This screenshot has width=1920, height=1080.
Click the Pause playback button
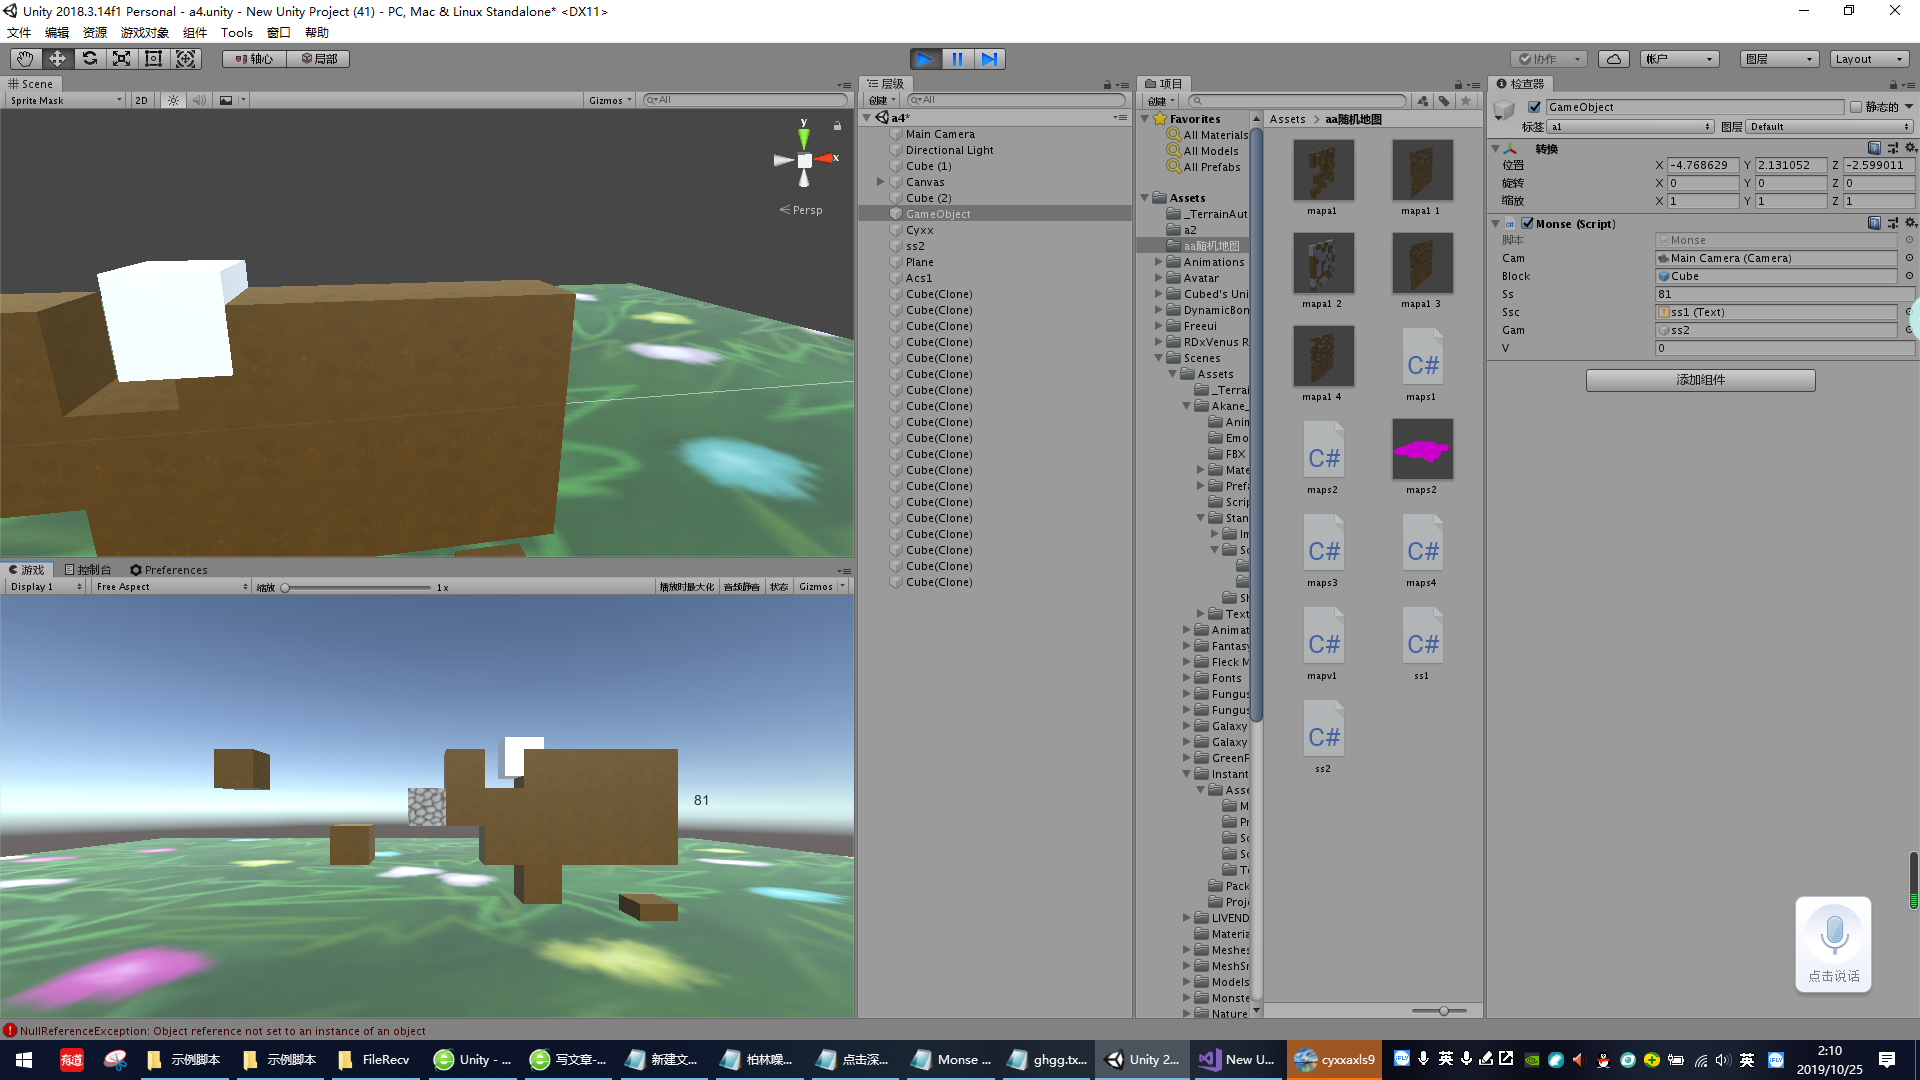click(957, 59)
